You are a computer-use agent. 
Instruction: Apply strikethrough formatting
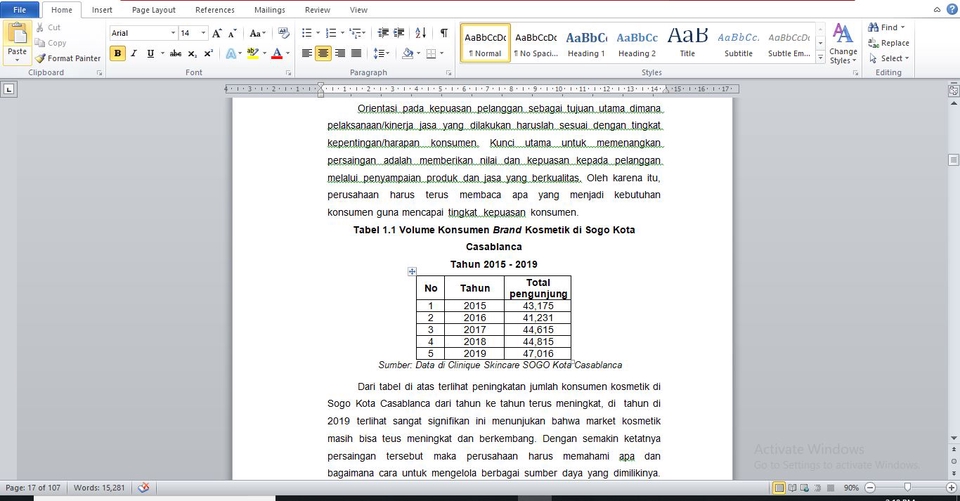175,53
